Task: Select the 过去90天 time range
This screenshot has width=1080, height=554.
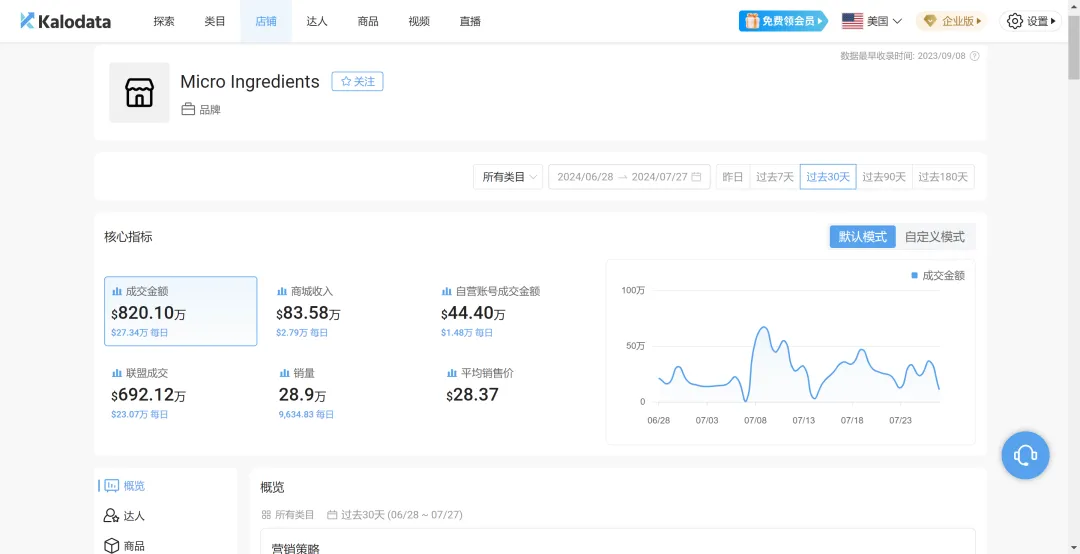Action: pos(884,177)
